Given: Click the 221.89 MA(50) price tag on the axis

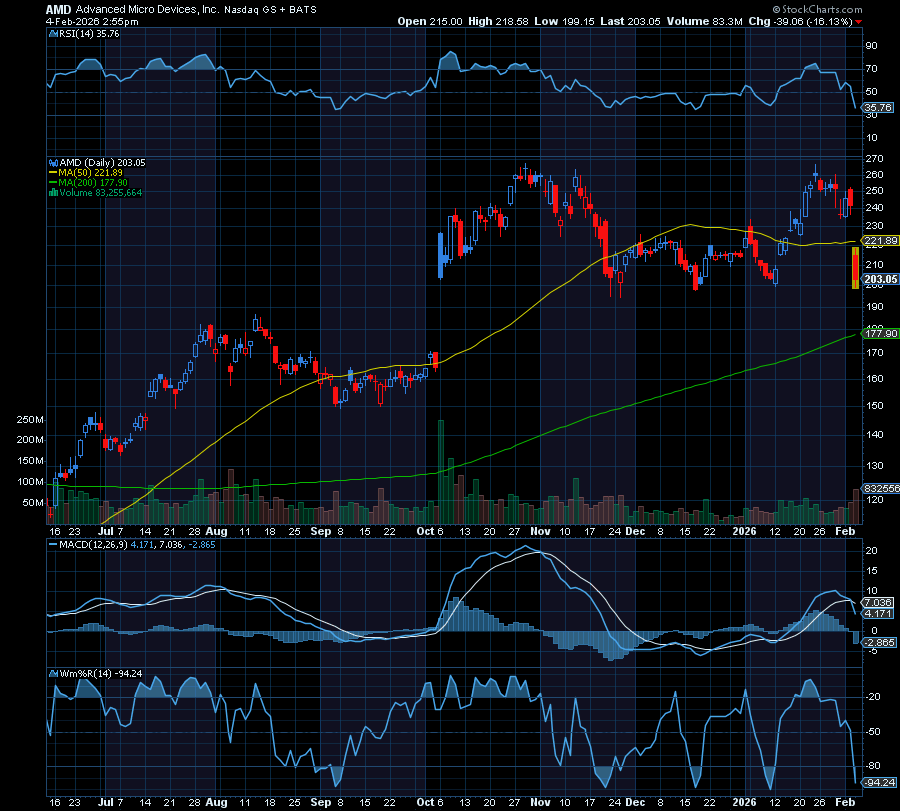Looking at the screenshot, I should 880,240.
